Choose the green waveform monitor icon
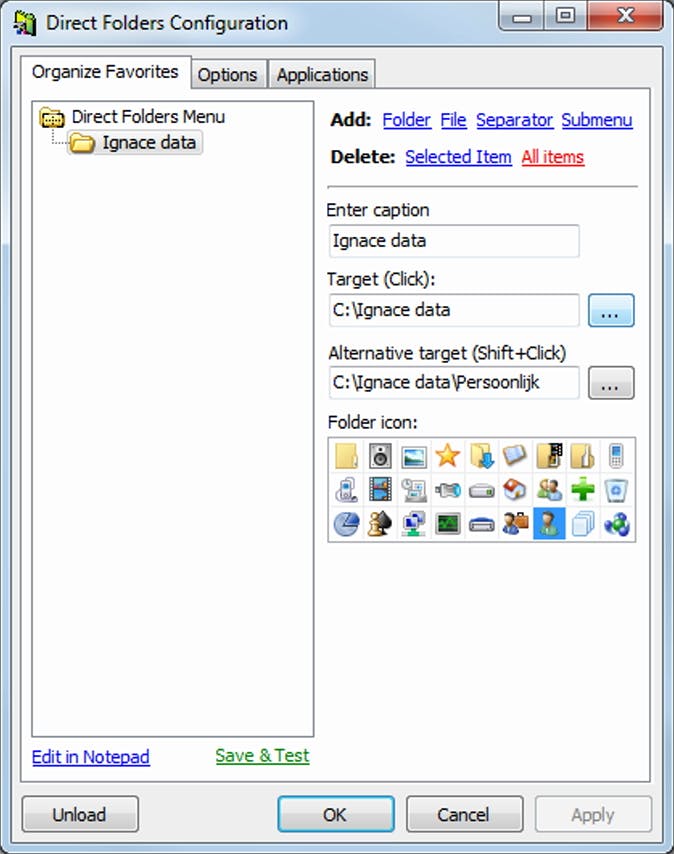Image resolution: width=674 pixels, height=854 pixels. [448, 523]
